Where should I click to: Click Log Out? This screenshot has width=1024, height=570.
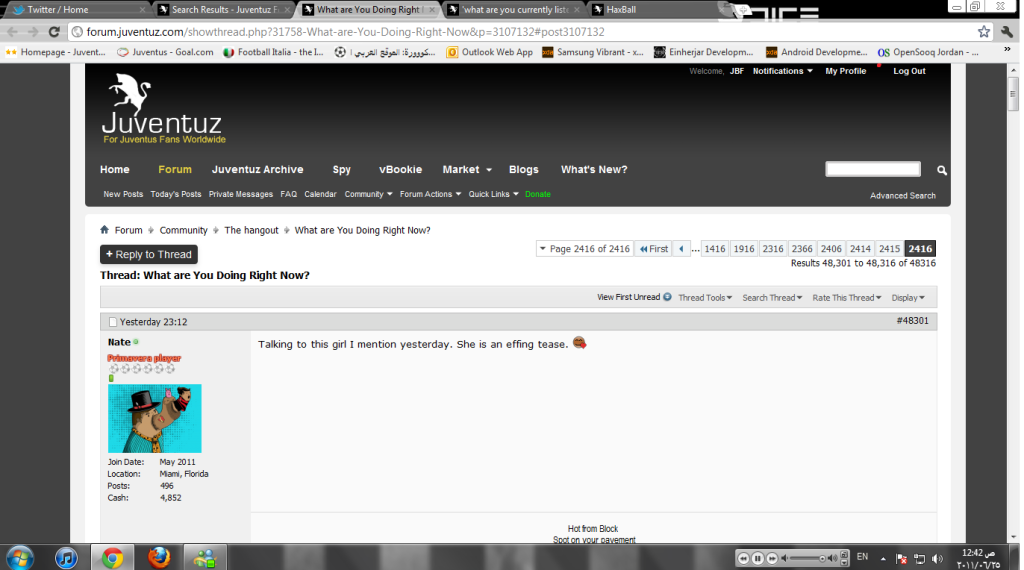909,71
